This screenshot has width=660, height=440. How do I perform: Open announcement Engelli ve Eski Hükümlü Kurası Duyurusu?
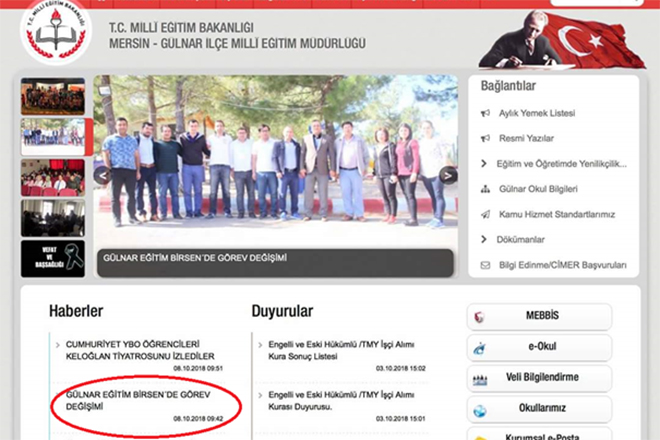click(341, 400)
